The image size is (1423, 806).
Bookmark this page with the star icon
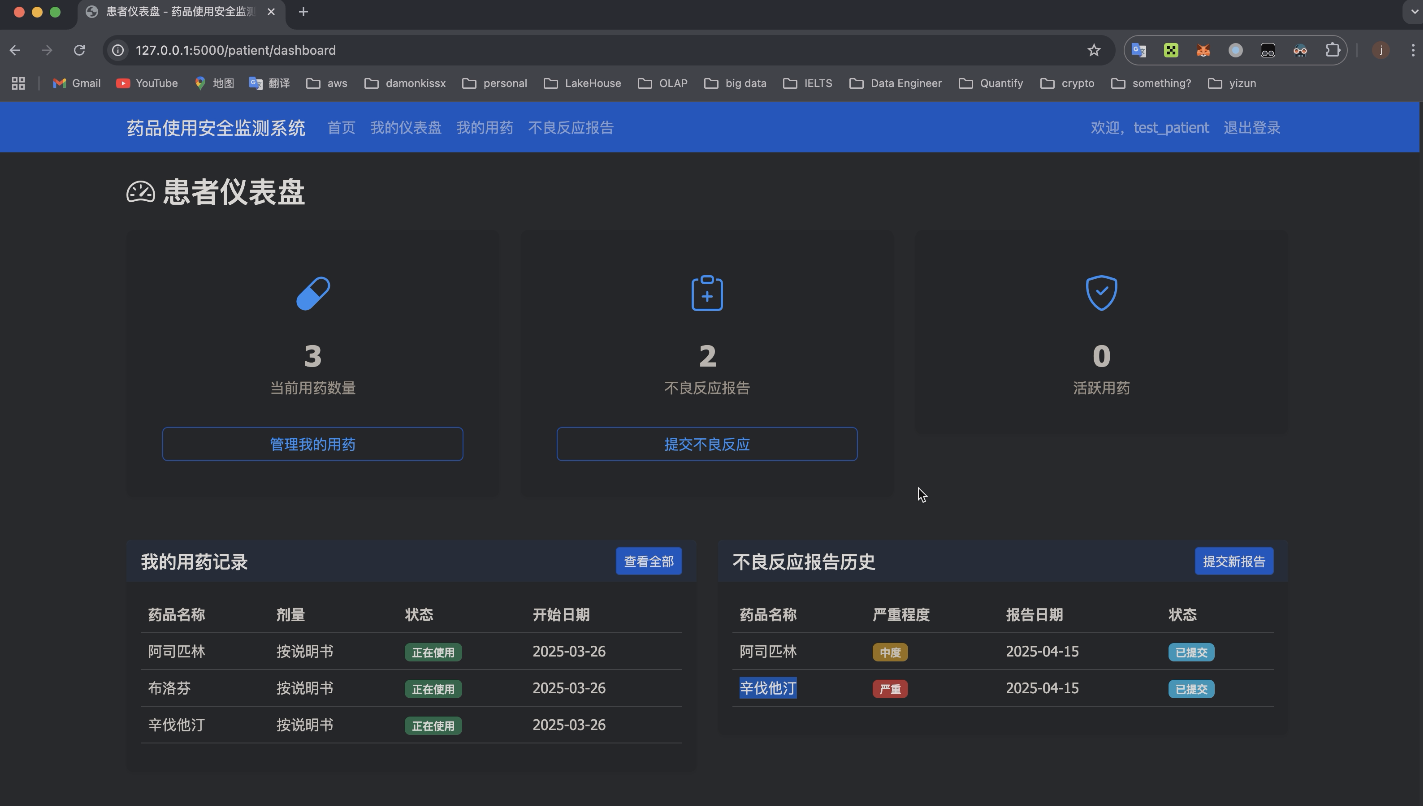click(1094, 50)
